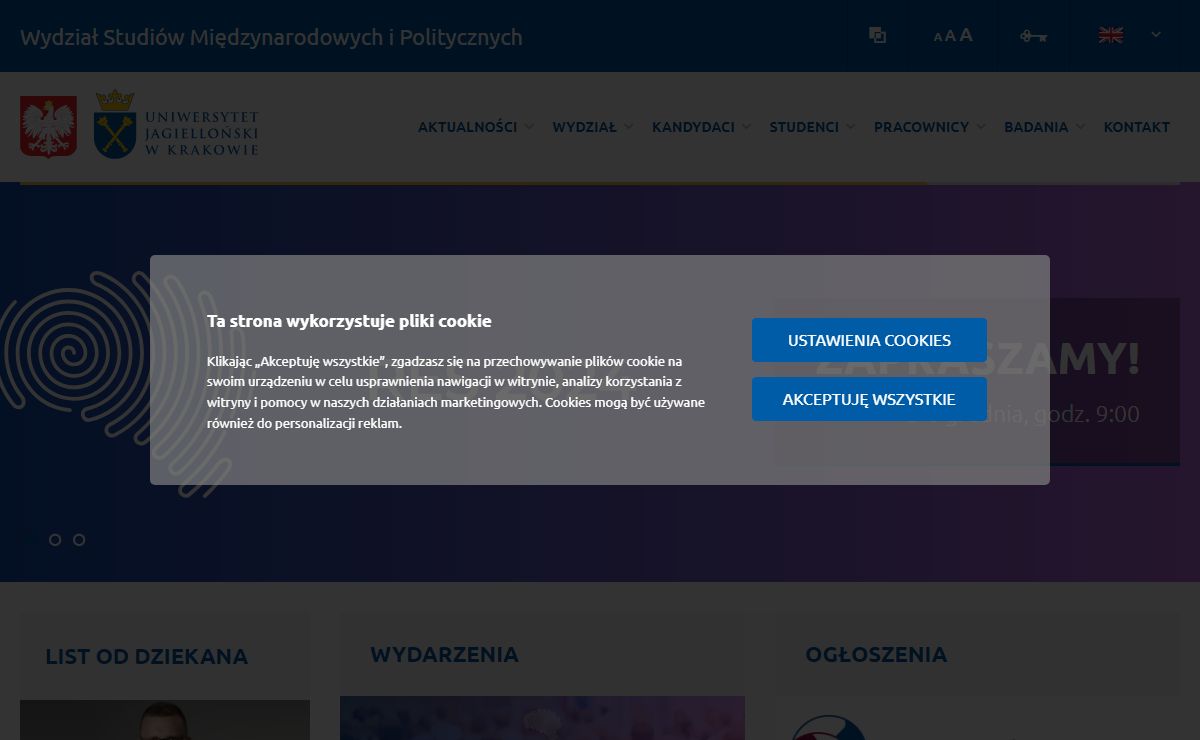Expand the Aktualności chevron arrow
Viewport: 1200px width, 740px height.
[x=529, y=127]
